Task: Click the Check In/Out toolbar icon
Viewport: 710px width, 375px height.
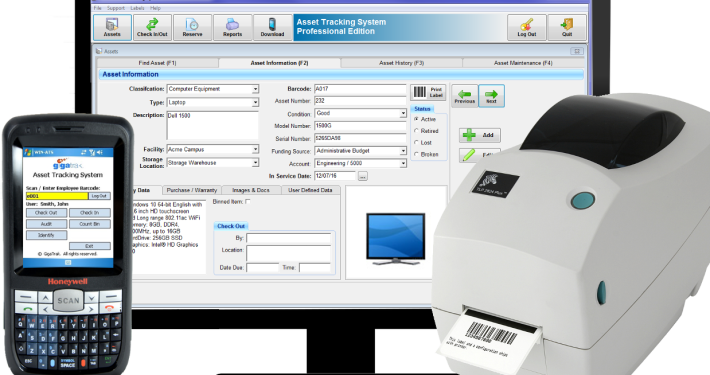Action: tap(152, 27)
